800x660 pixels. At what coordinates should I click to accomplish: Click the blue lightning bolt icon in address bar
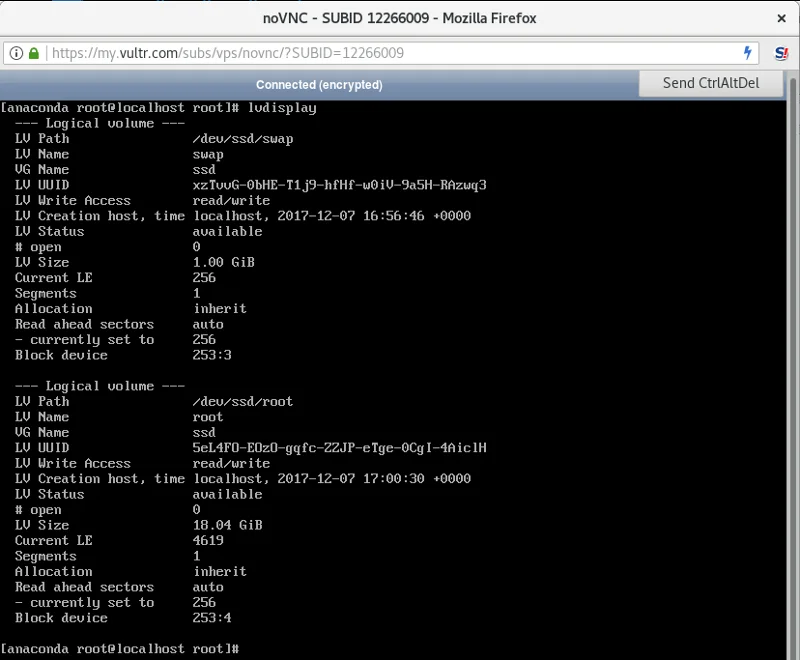(x=747, y=53)
